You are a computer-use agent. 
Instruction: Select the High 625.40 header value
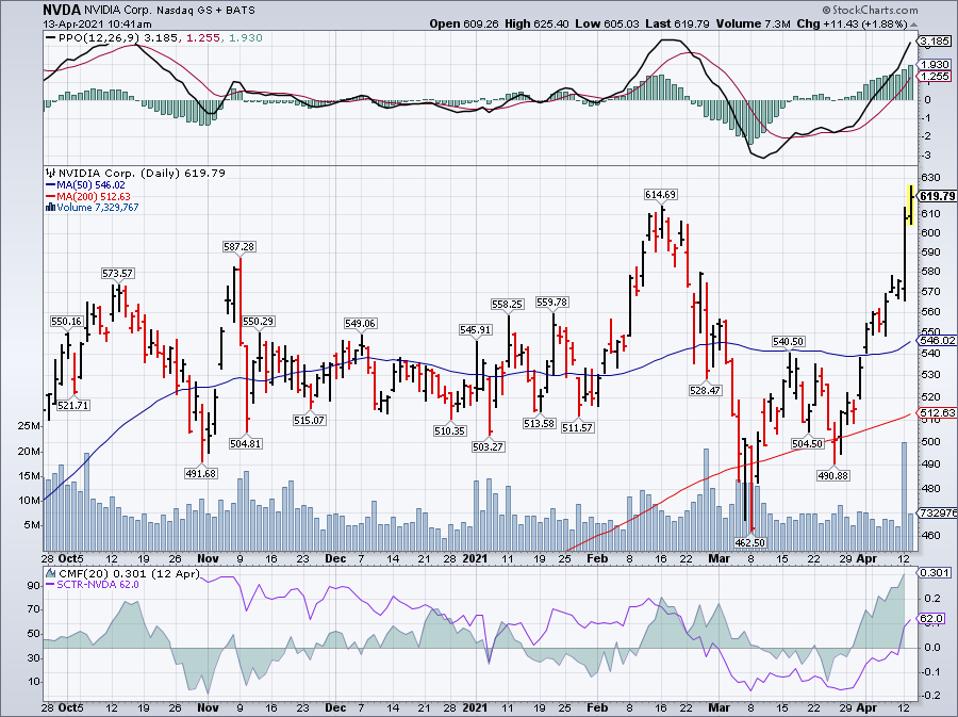point(536,24)
